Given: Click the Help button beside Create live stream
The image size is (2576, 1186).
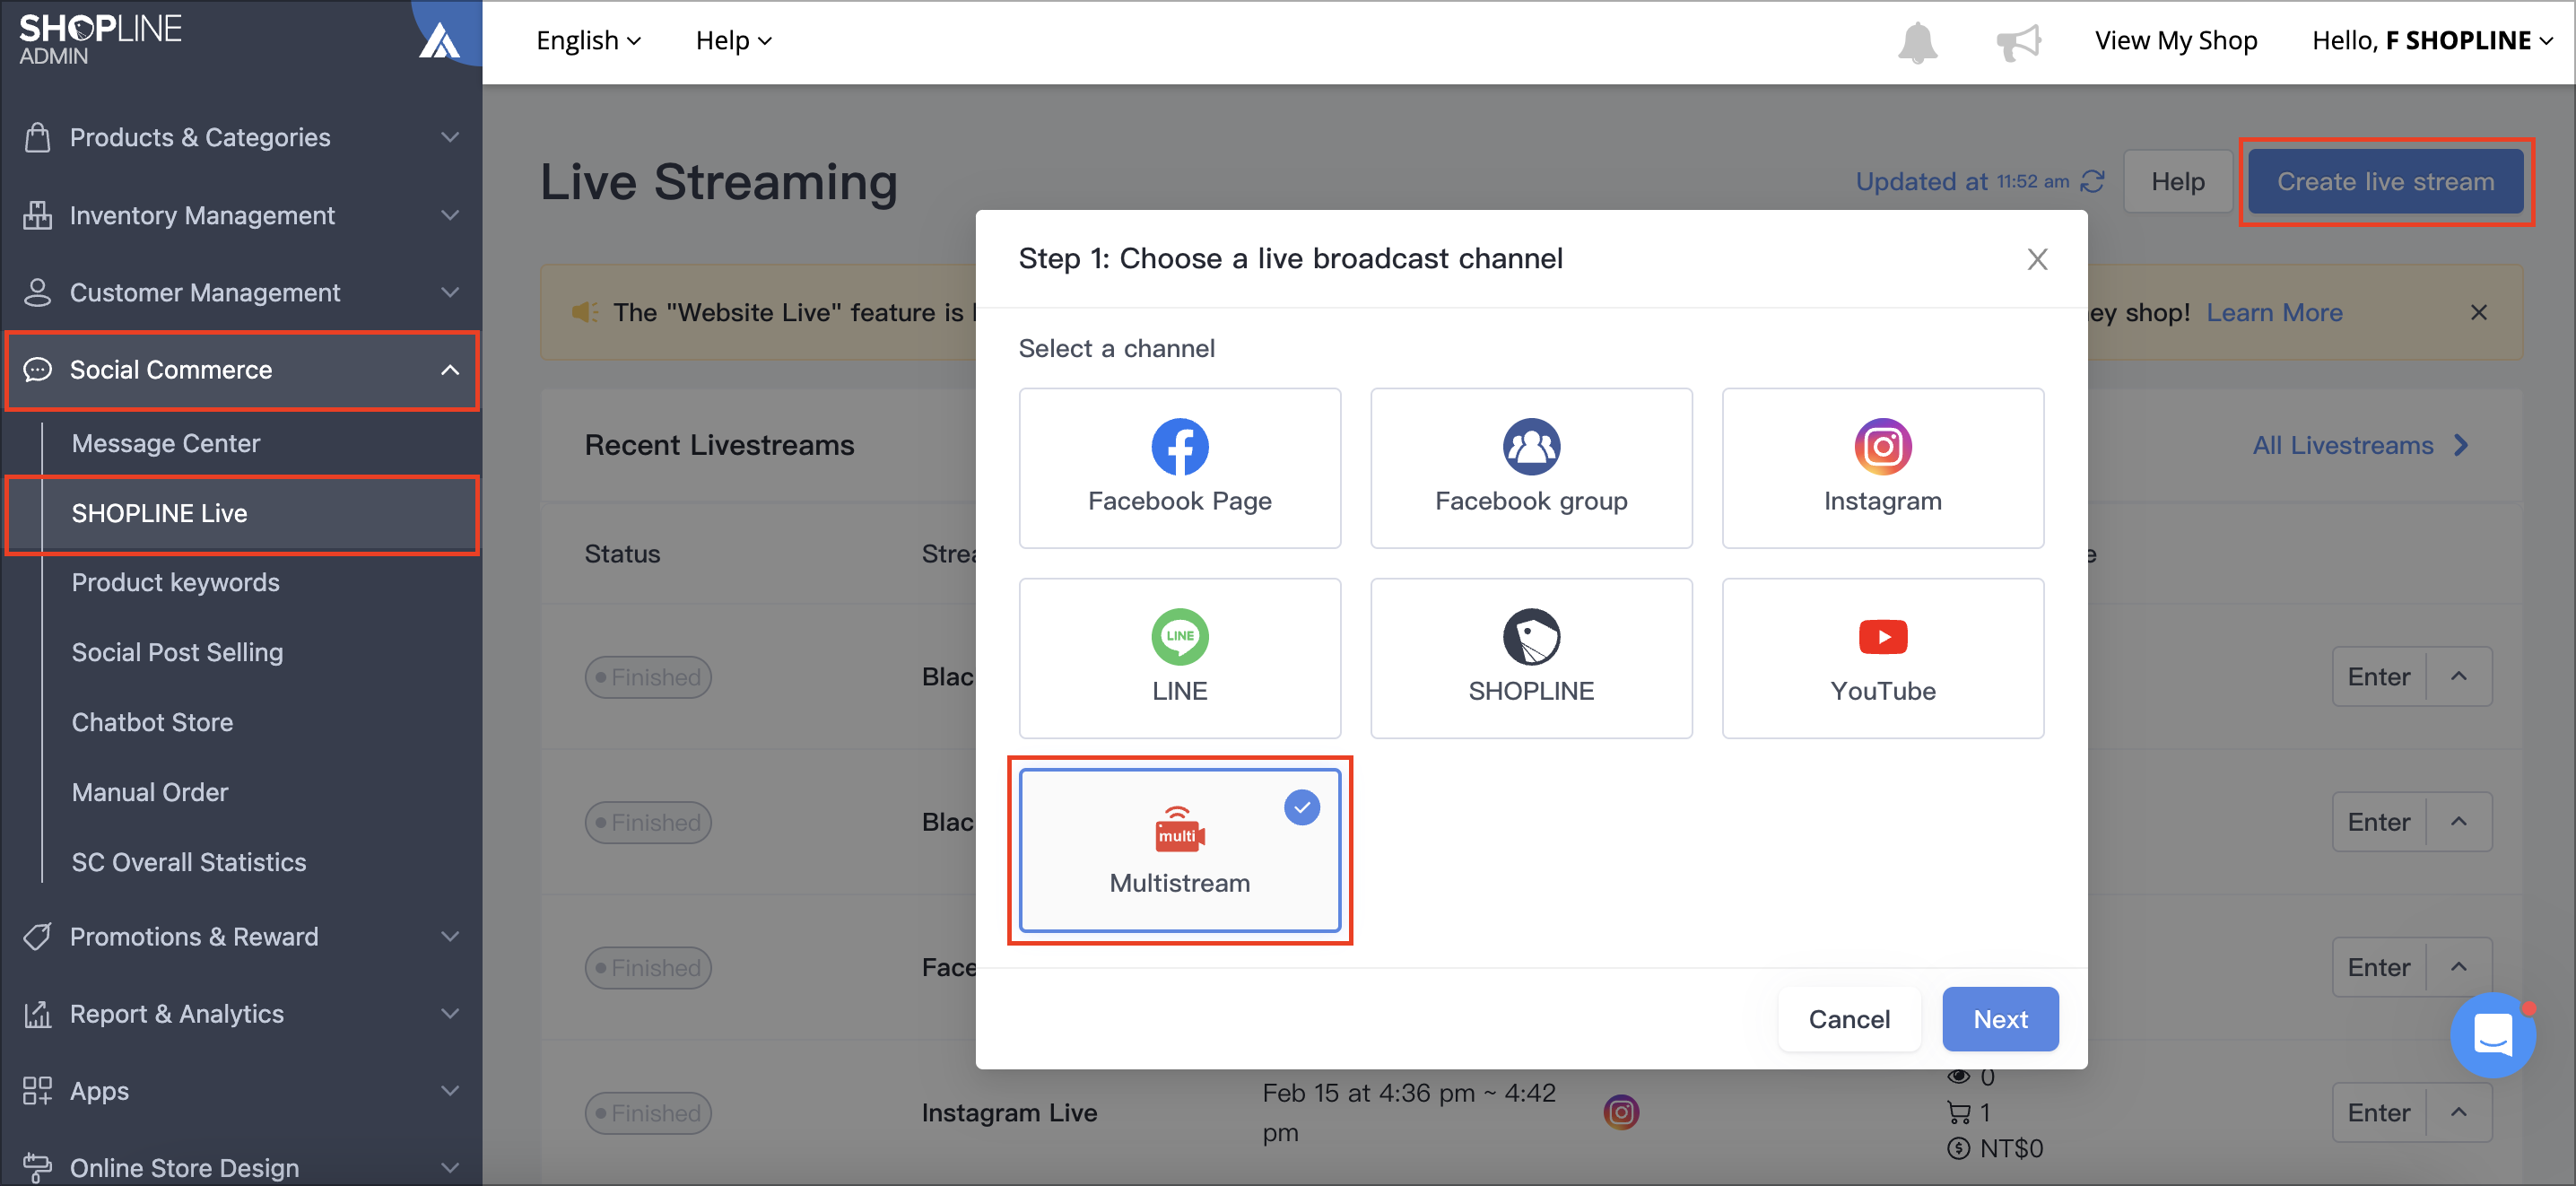Looking at the screenshot, I should point(2177,181).
